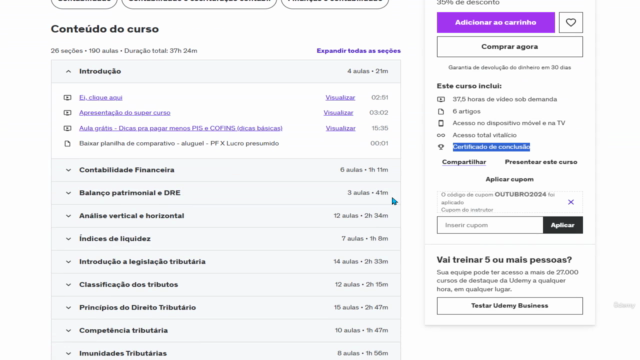
Task: Click Visualizar for 'Ei, clique aqui'
Action: click(x=340, y=98)
